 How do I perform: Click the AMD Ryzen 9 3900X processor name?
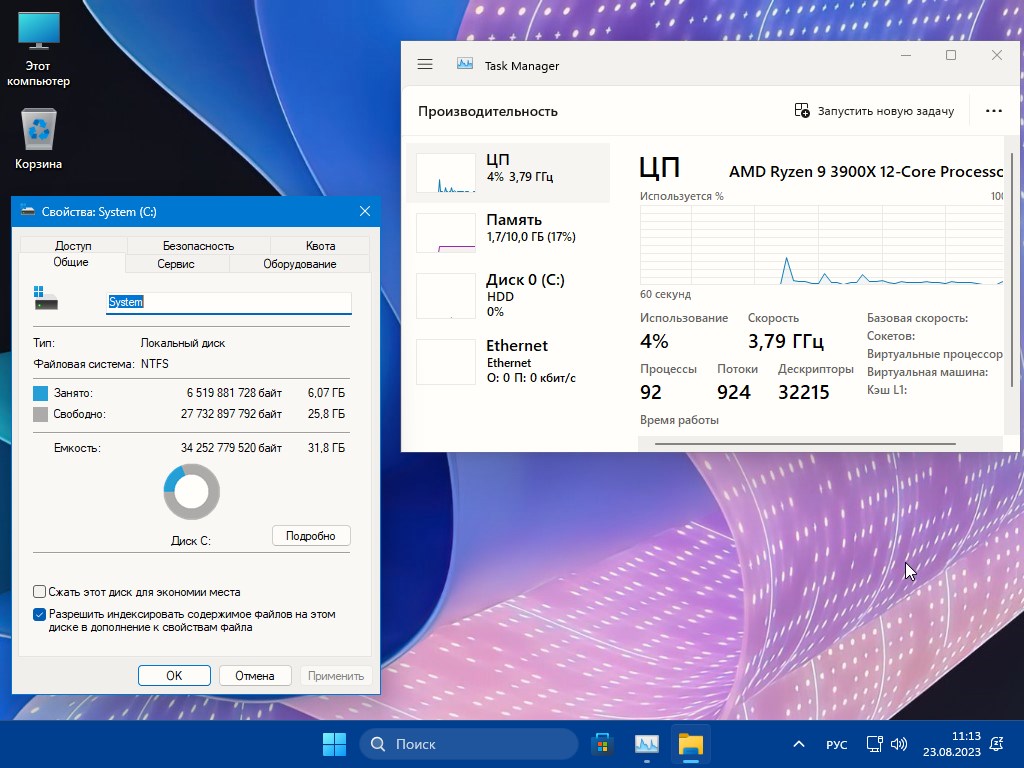click(866, 172)
